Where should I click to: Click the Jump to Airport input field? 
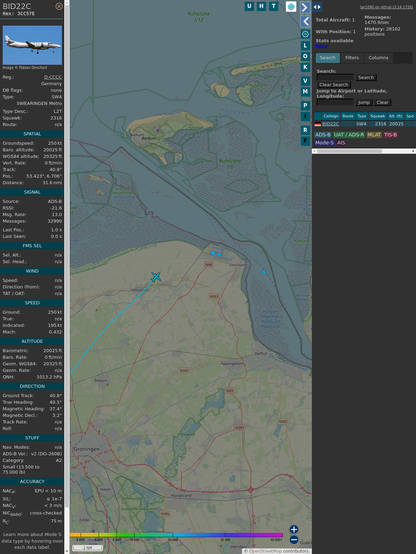point(335,102)
